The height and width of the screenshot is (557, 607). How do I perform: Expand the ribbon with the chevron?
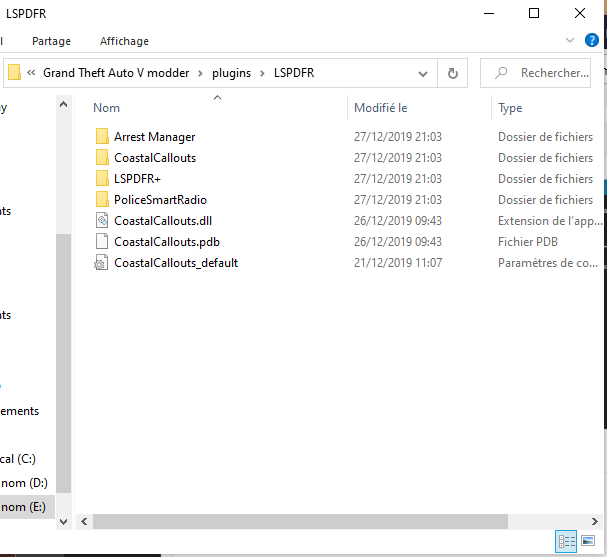coord(569,40)
